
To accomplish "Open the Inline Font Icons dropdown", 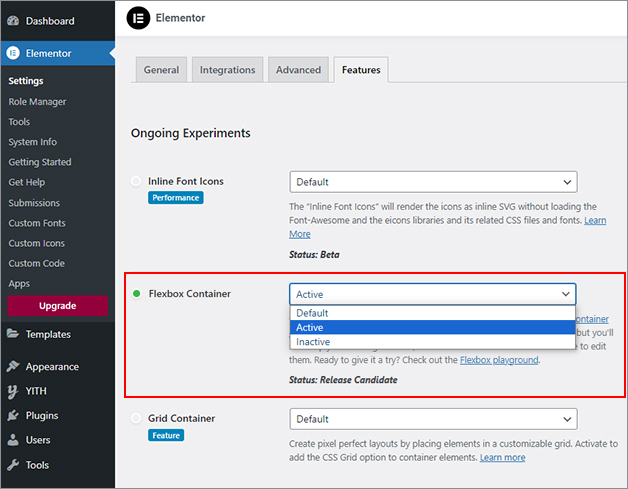I will click(433, 182).
